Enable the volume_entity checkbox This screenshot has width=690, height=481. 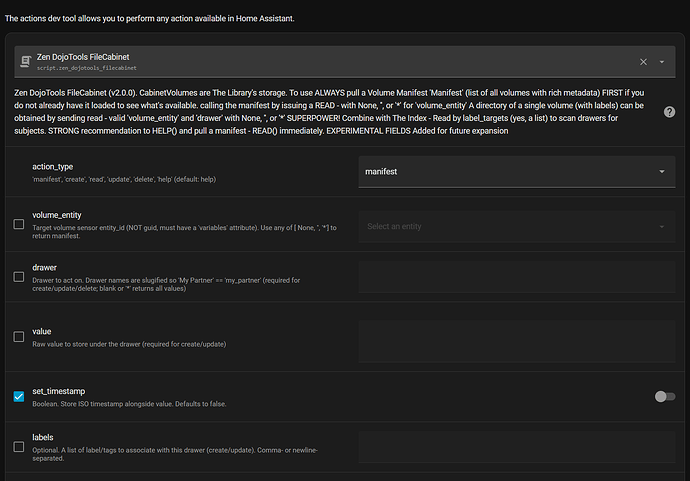tap(19, 224)
